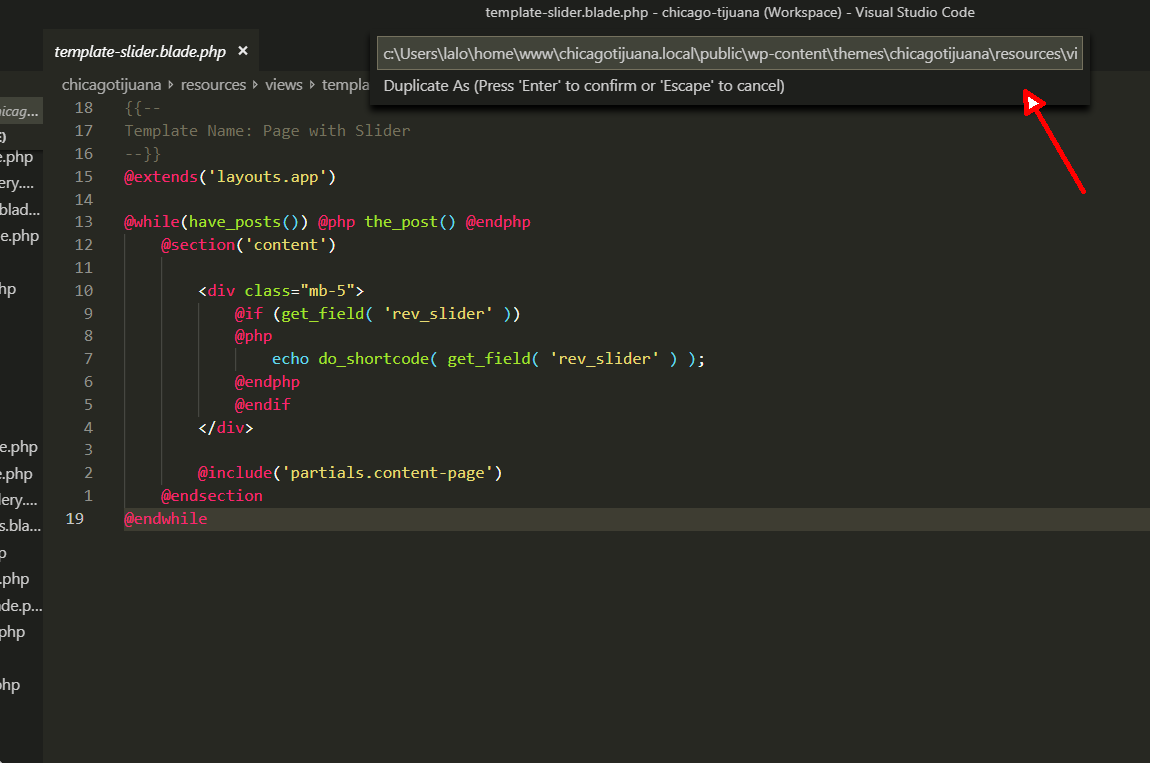The height and width of the screenshot is (763, 1150).
Task: Select the highlighted 'icag...' sidebar entry
Action: tap(20, 112)
